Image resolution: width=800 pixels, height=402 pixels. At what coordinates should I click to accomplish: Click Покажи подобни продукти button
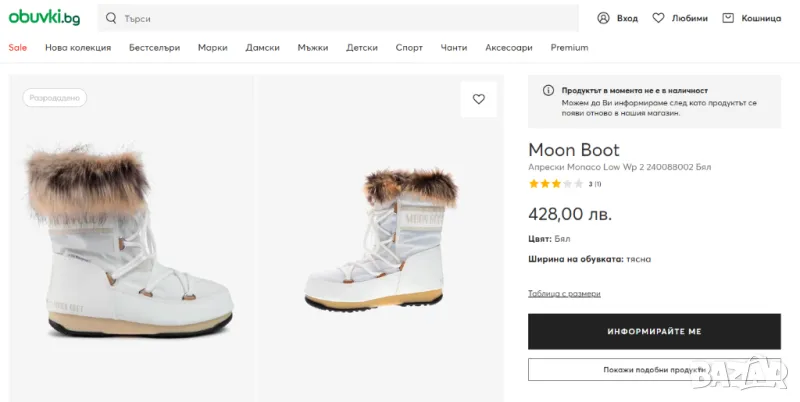654,369
